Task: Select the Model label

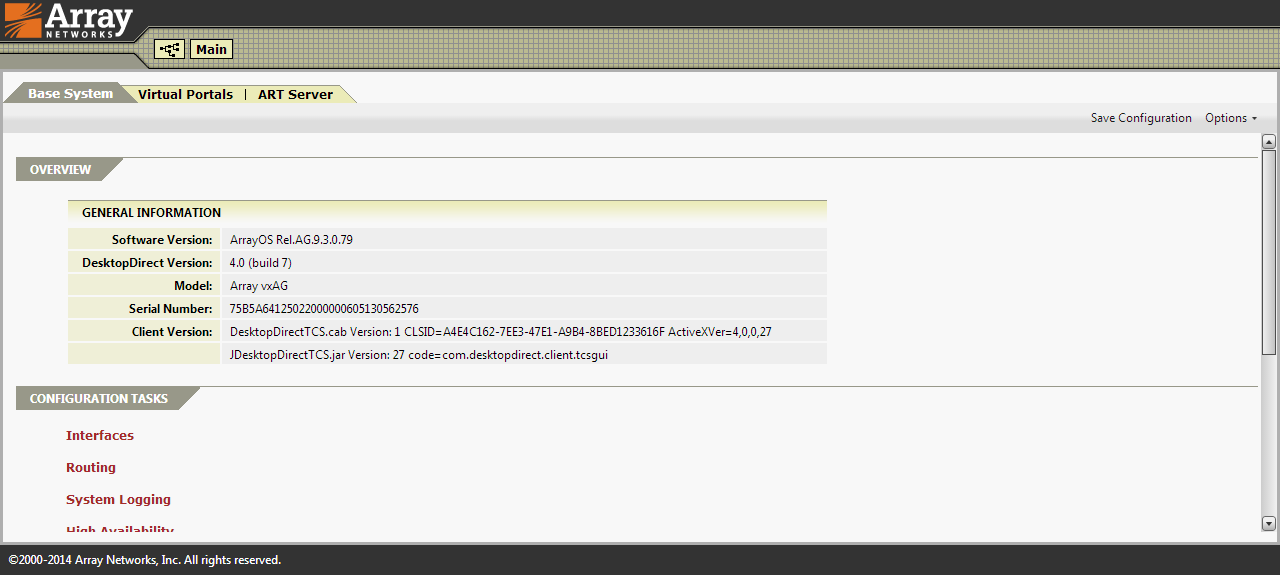Action: click(194, 286)
